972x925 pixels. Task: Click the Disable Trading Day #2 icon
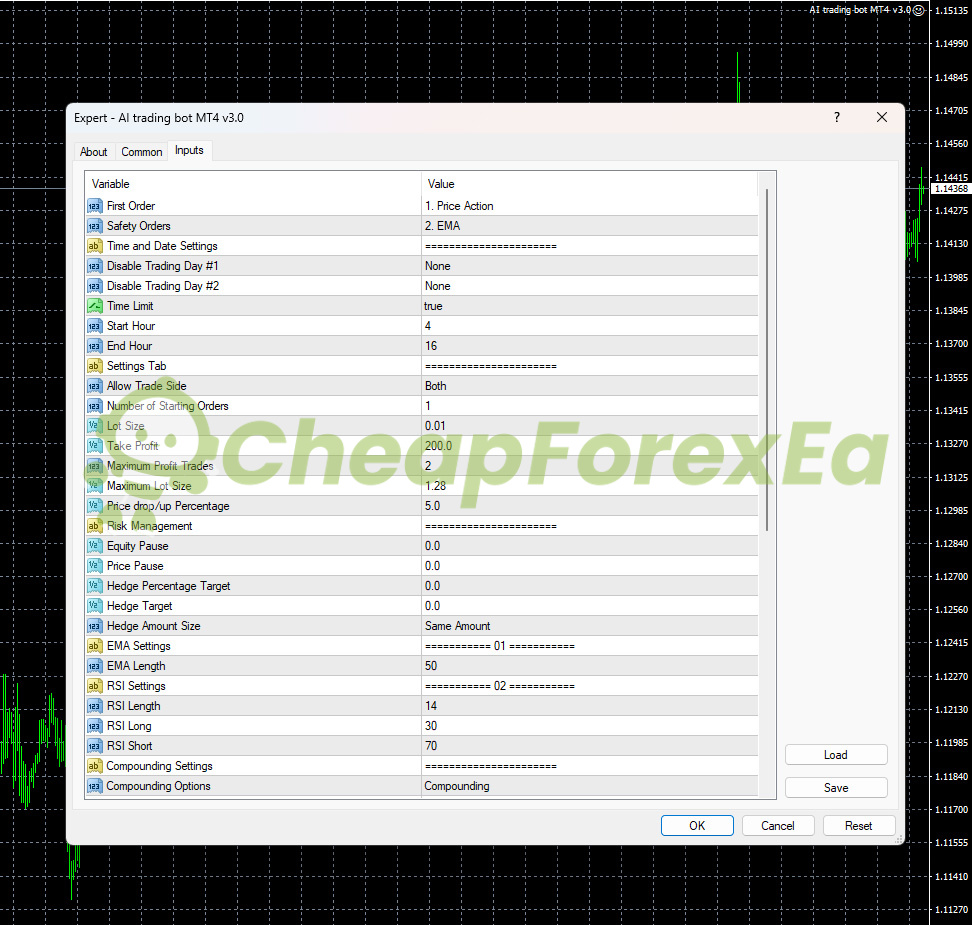[94, 286]
